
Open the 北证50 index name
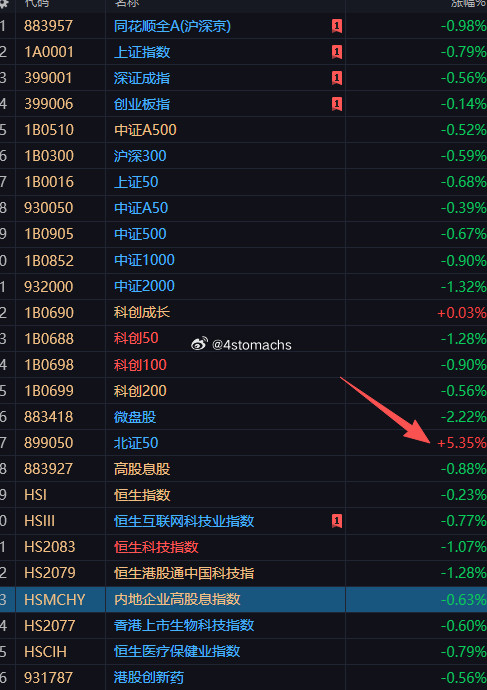136,443
